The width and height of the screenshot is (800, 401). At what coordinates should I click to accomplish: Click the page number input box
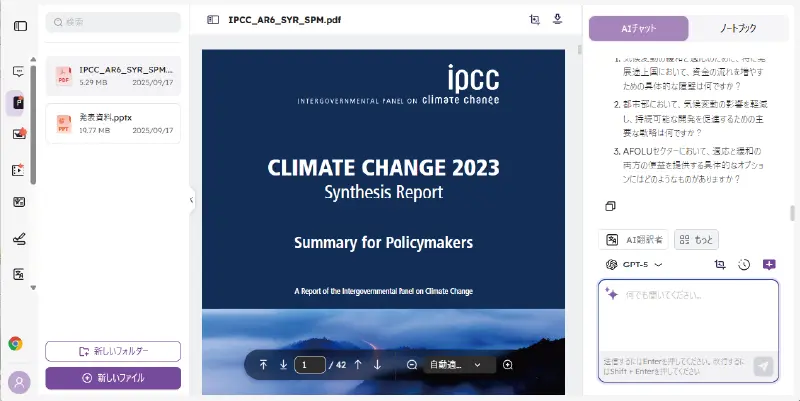coord(310,365)
